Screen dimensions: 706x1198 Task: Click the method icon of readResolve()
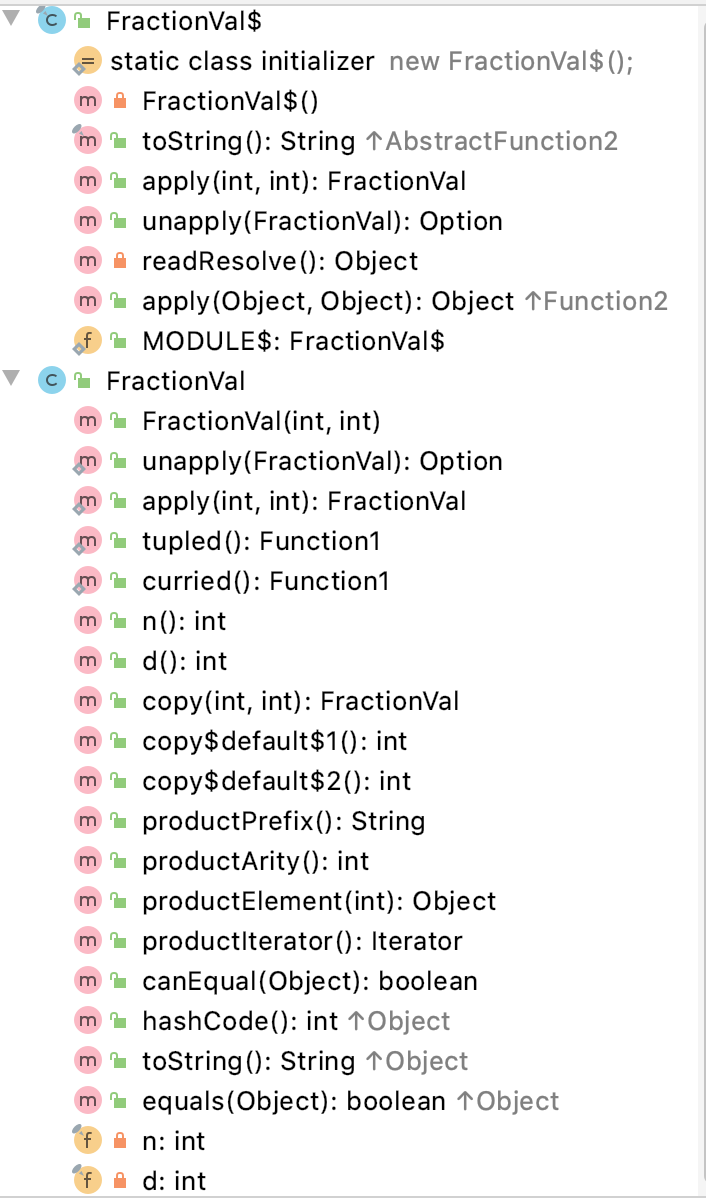[87, 261]
